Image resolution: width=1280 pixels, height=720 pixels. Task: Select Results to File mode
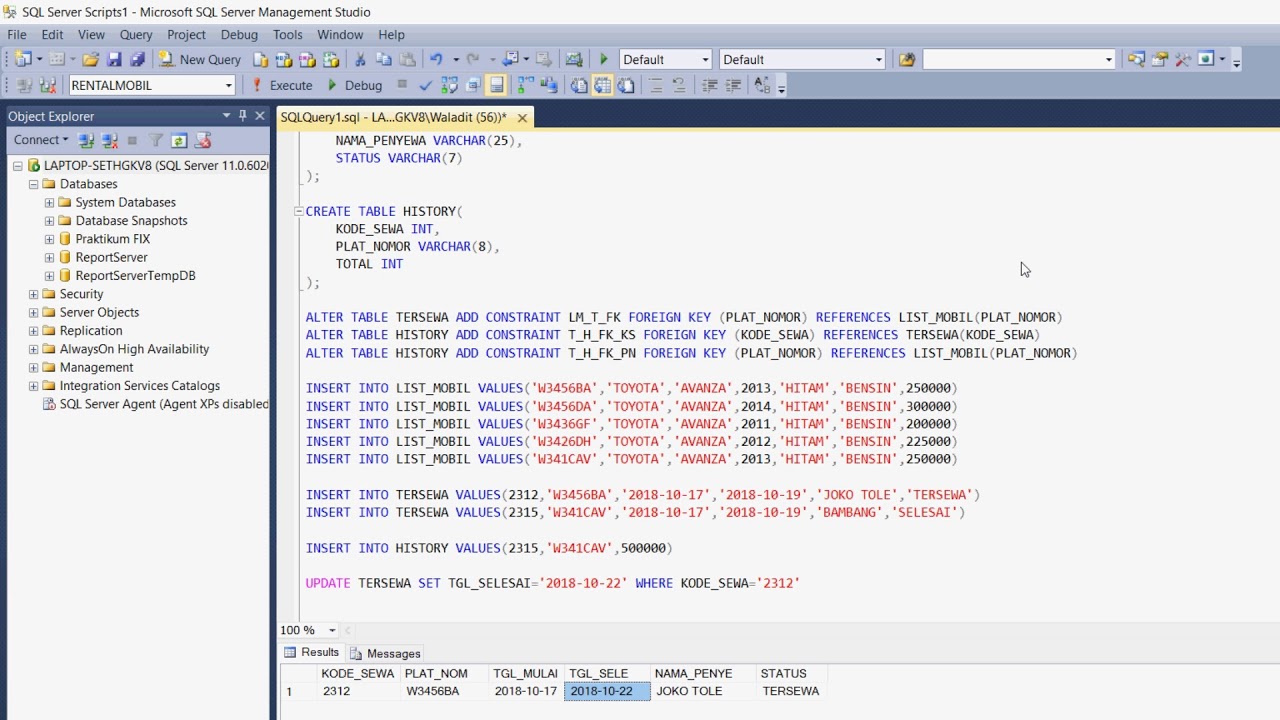(626, 85)
